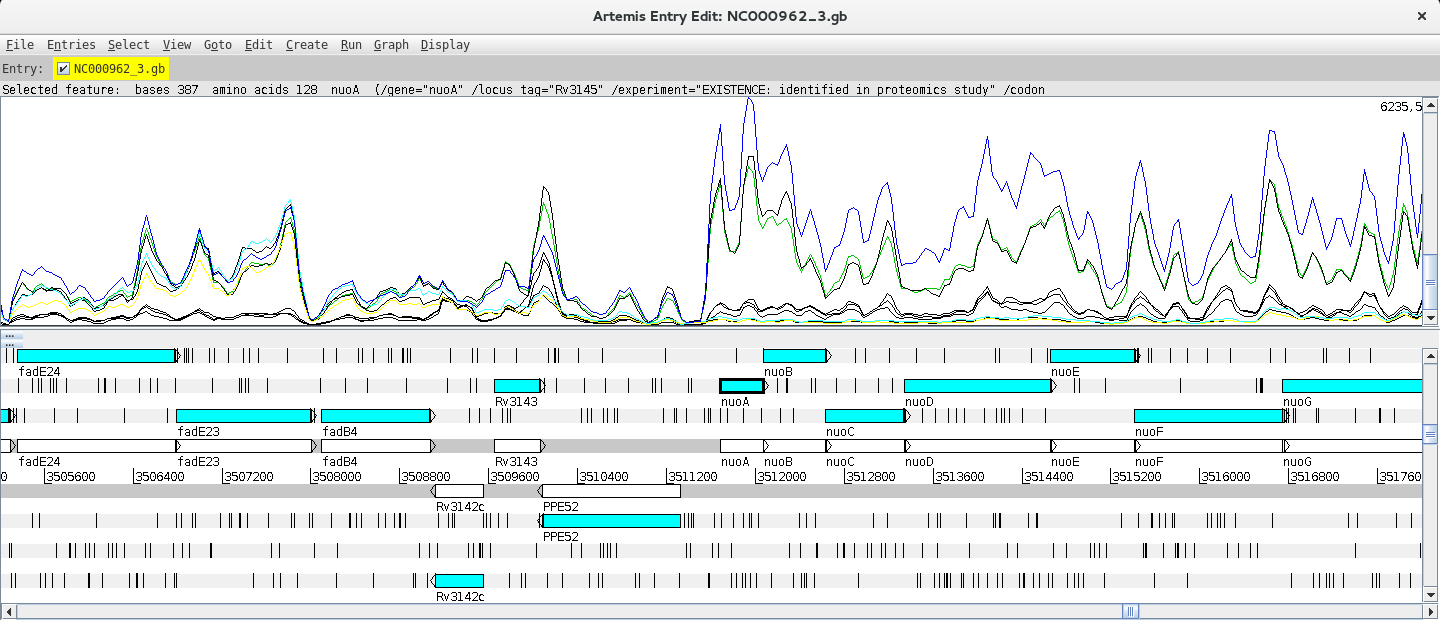This screenshot has width=1440, height=620.
Task: Close the Artemis Entry Edit window
Action: [1421, 16]
